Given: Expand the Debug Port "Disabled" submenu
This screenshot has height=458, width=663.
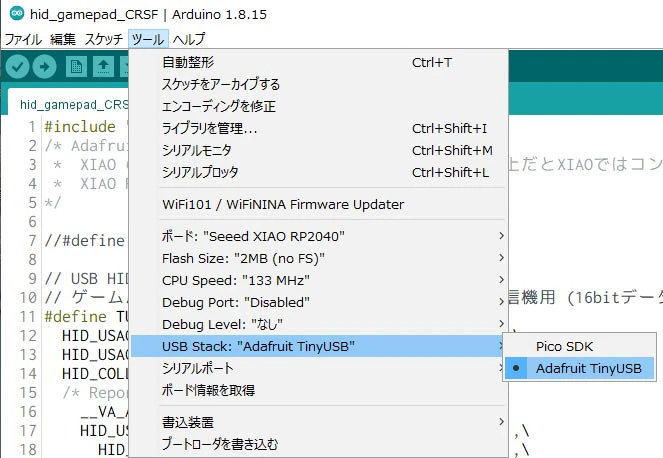Looking at the screenshot, I should (318, 302).
